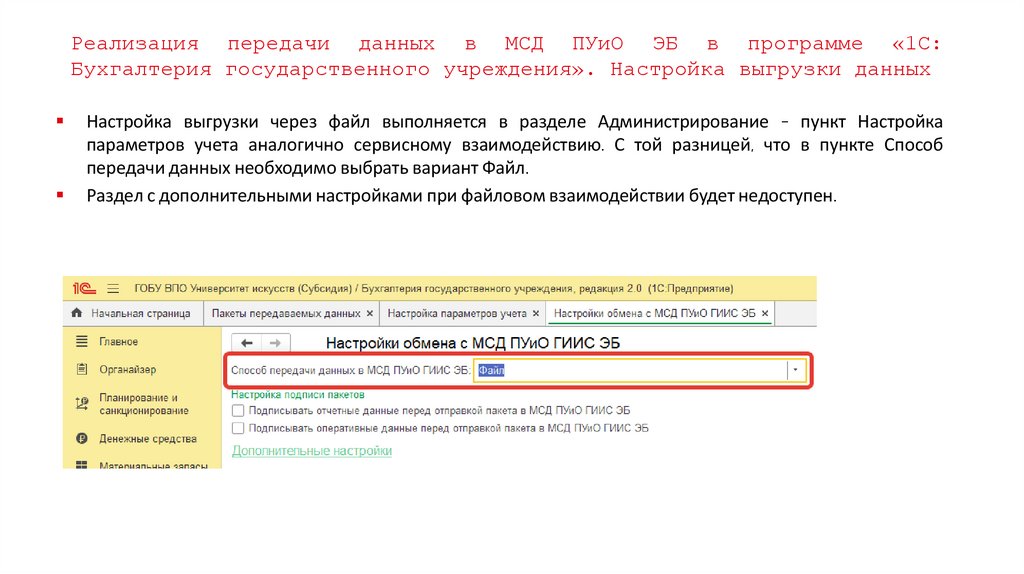Click the 1C logo icon
The width and height of the screenshot is (1024, 574).
click(84, 289)
